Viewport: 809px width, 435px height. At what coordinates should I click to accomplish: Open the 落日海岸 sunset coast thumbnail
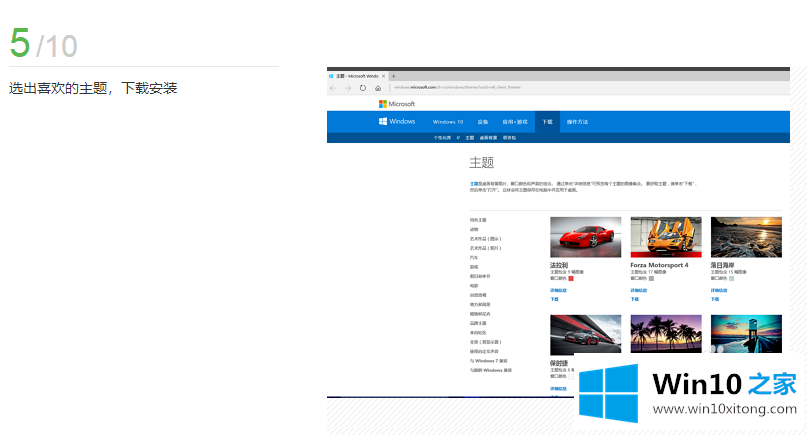(746, 237)
